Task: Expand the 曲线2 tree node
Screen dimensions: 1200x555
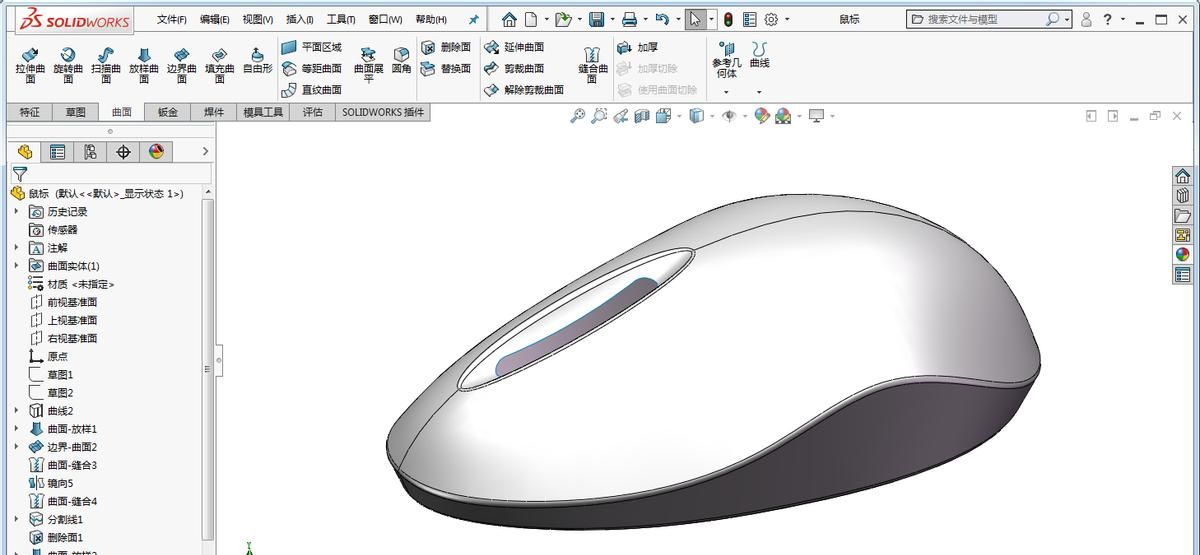Action: [x=16, y=410]
